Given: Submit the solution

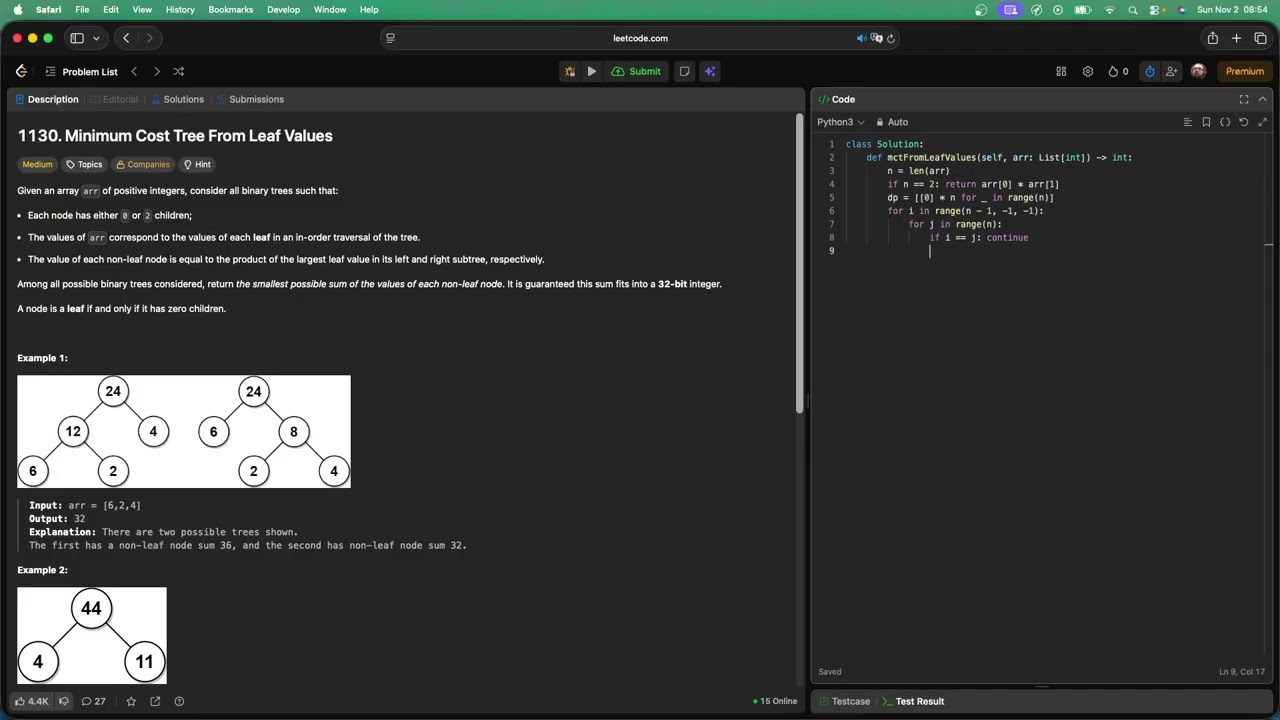Looking at the screenshot, I should click(636, 71).
